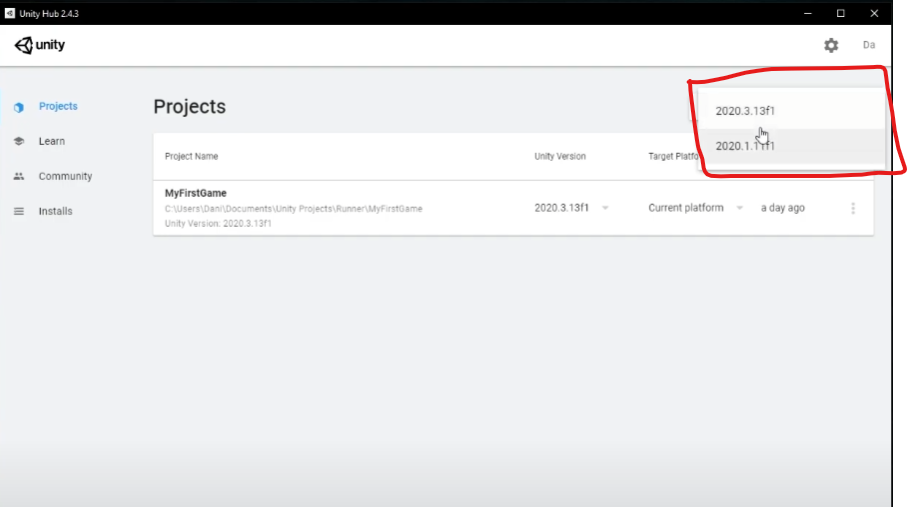
Task: Maximize the Unity Hub window
Action: coord(841,12)
